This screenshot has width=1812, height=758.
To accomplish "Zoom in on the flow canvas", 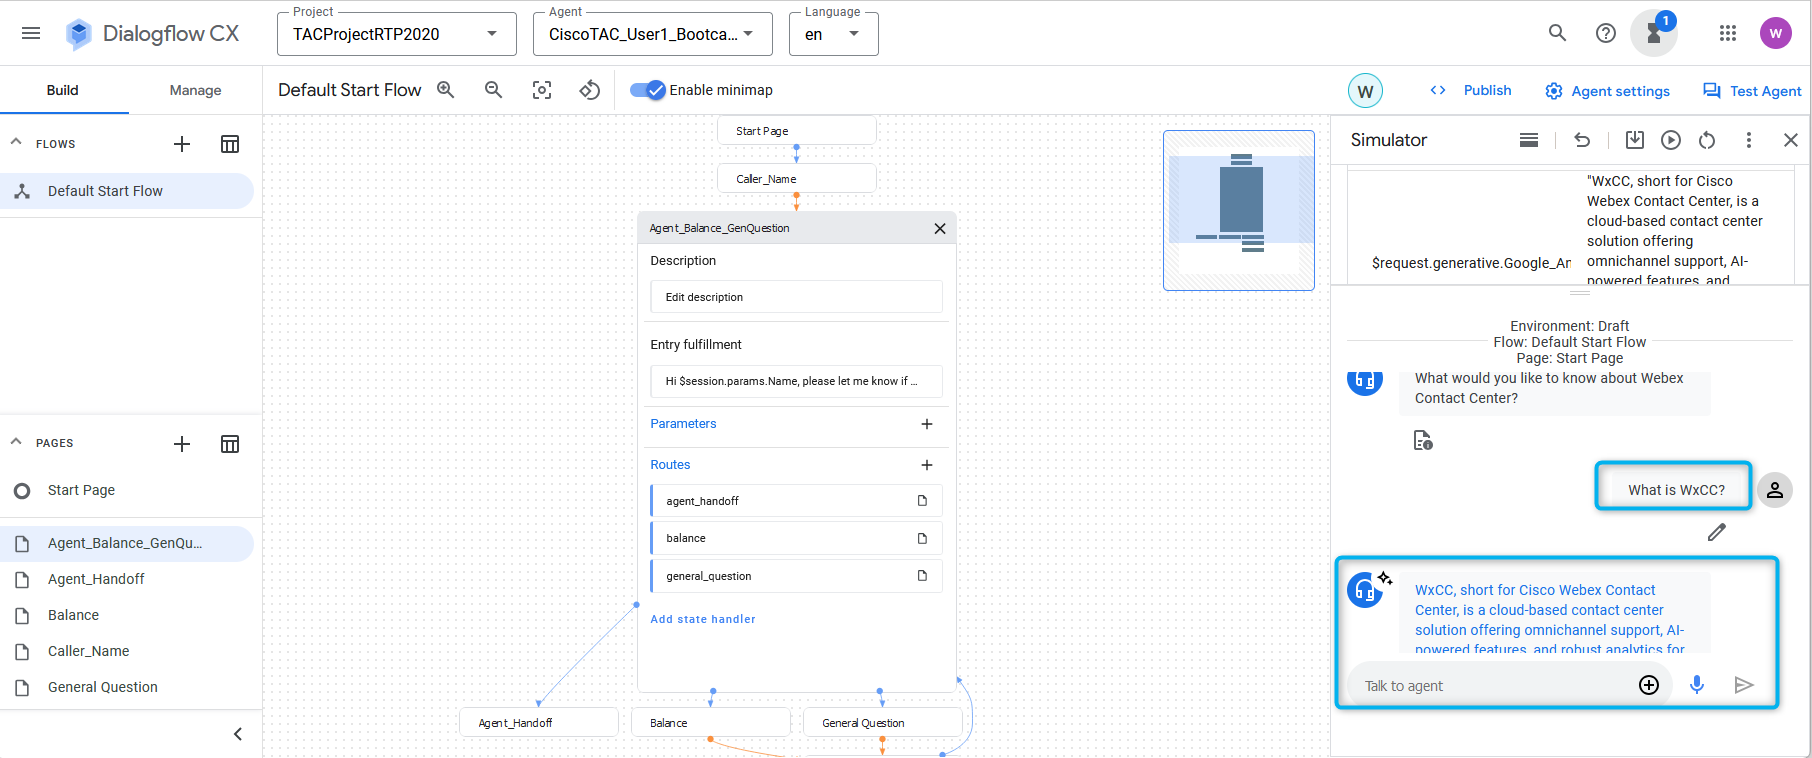I will pyautogui.click(x=446, y=90).
